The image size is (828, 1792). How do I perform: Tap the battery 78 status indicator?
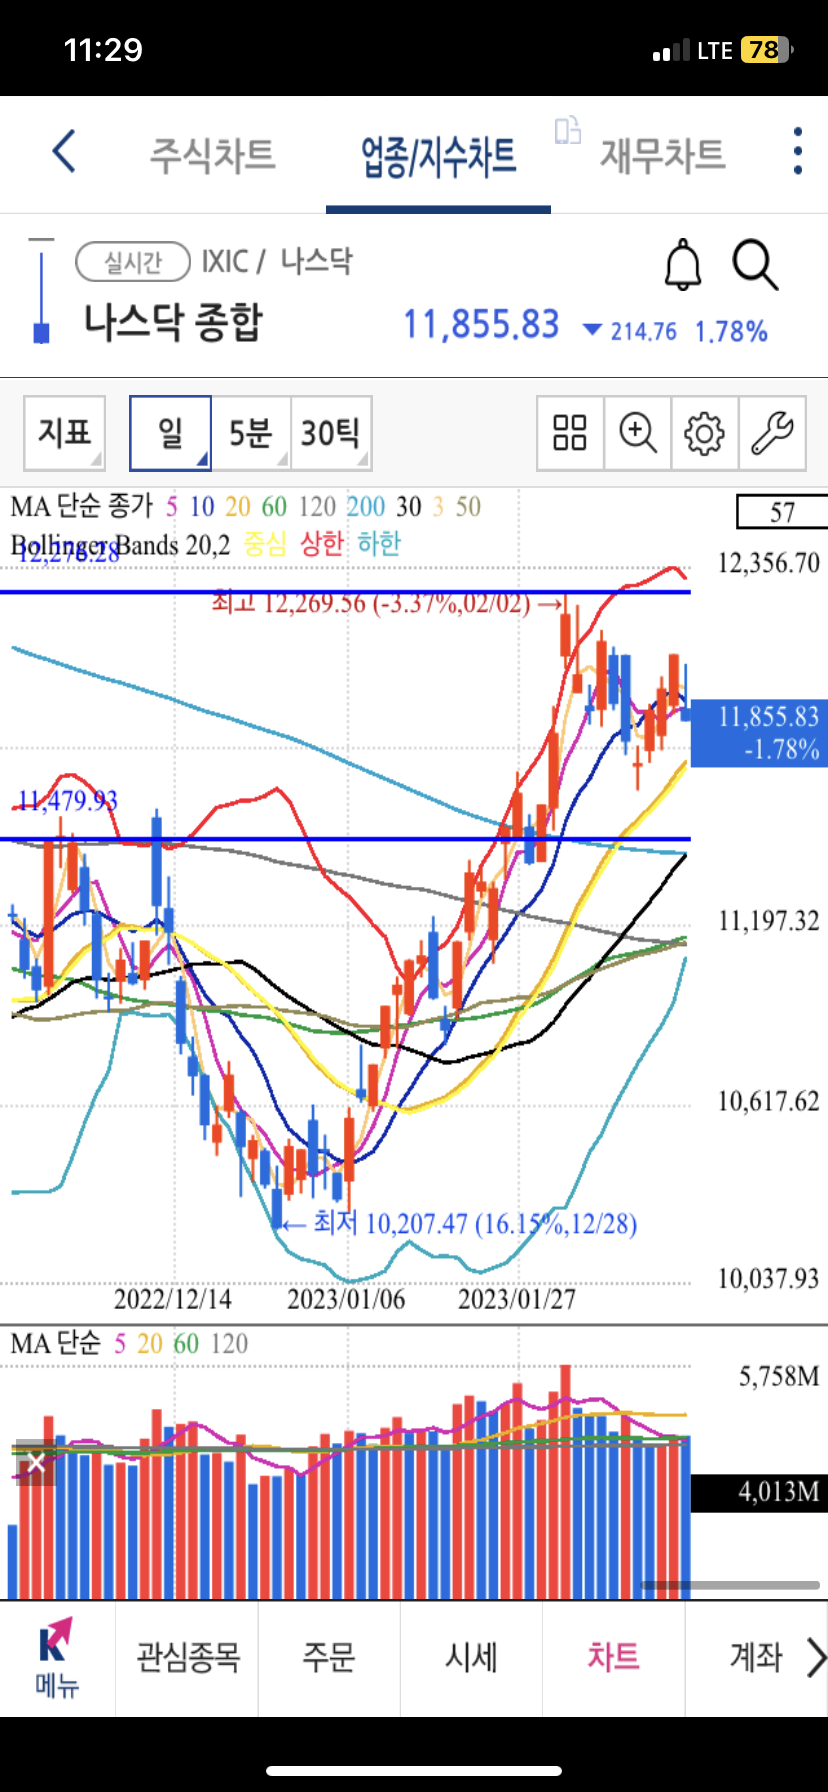(766, 50)
